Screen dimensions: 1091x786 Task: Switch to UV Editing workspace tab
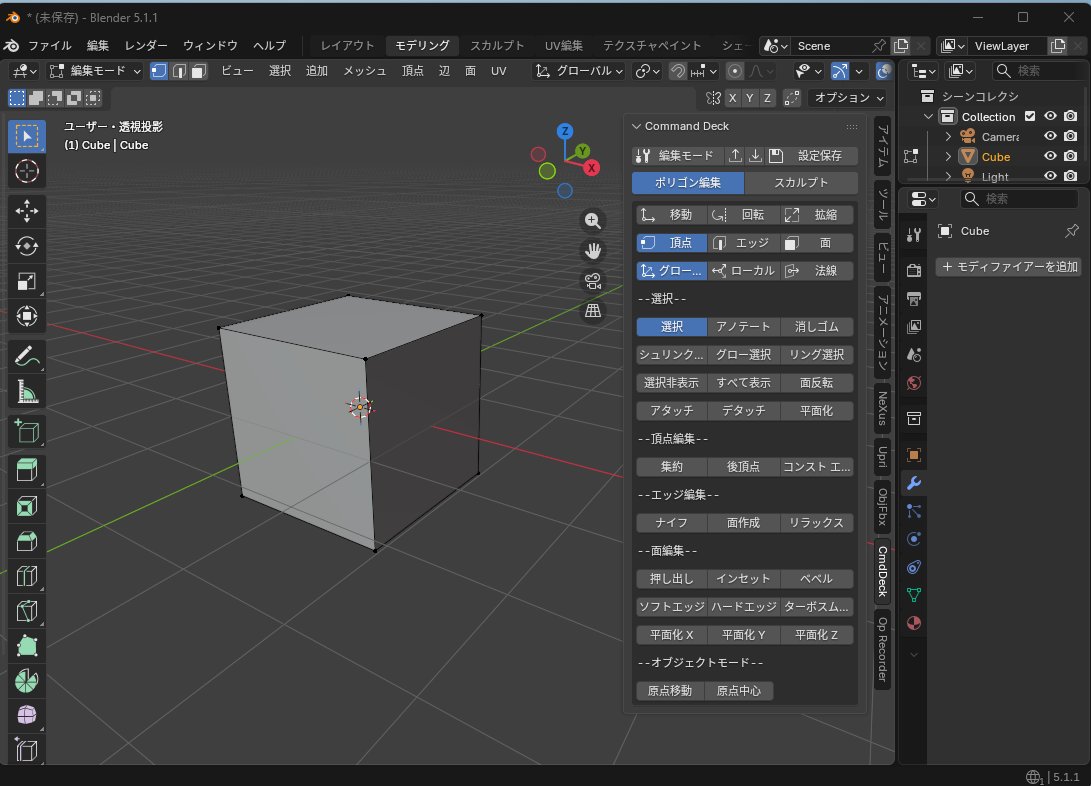coord(564,45)
